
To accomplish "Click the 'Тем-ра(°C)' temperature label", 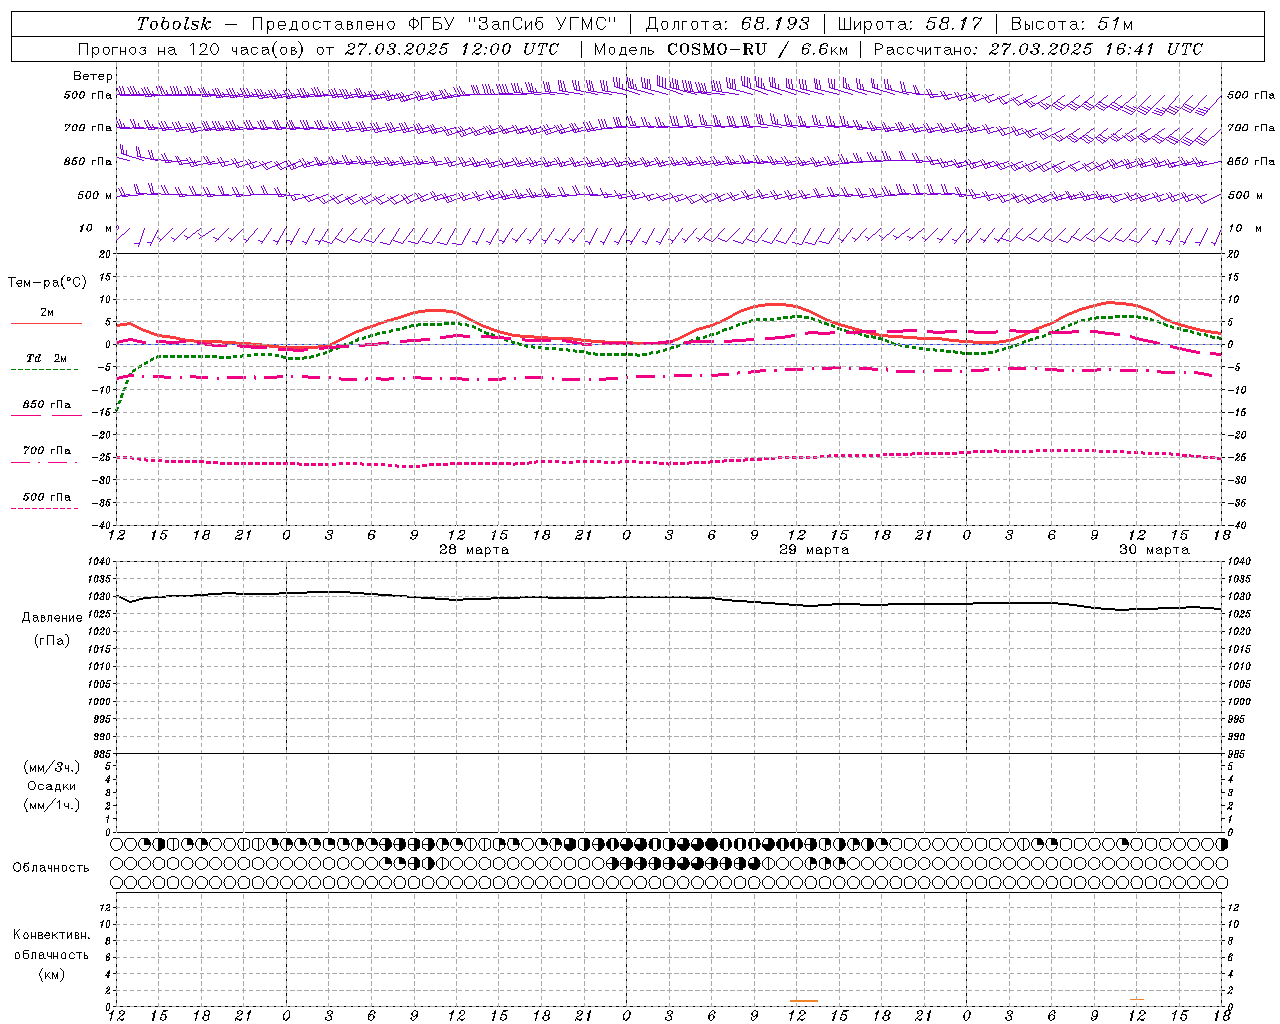I will click(47, 283).
